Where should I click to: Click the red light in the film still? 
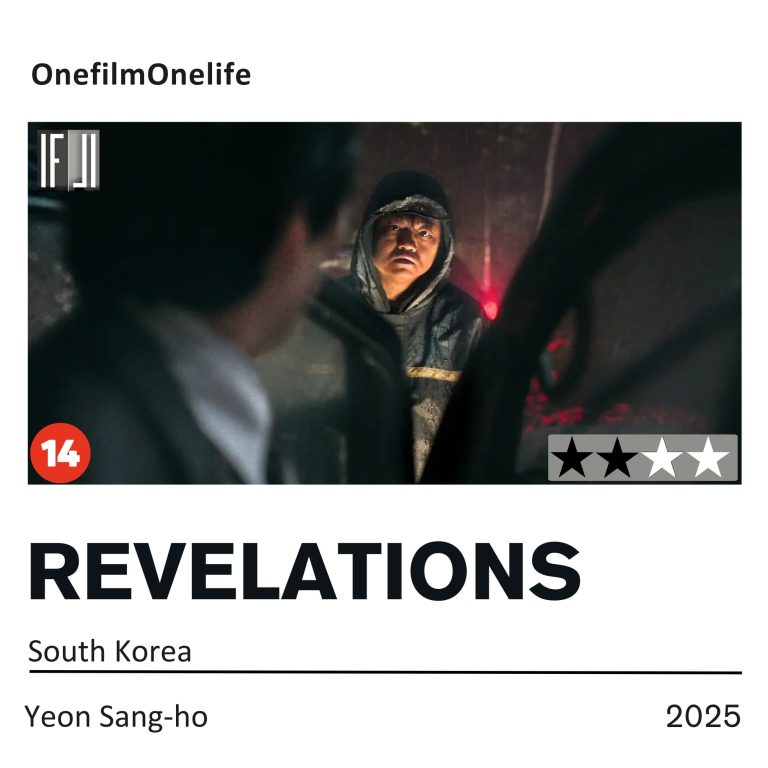click(490, 308)
